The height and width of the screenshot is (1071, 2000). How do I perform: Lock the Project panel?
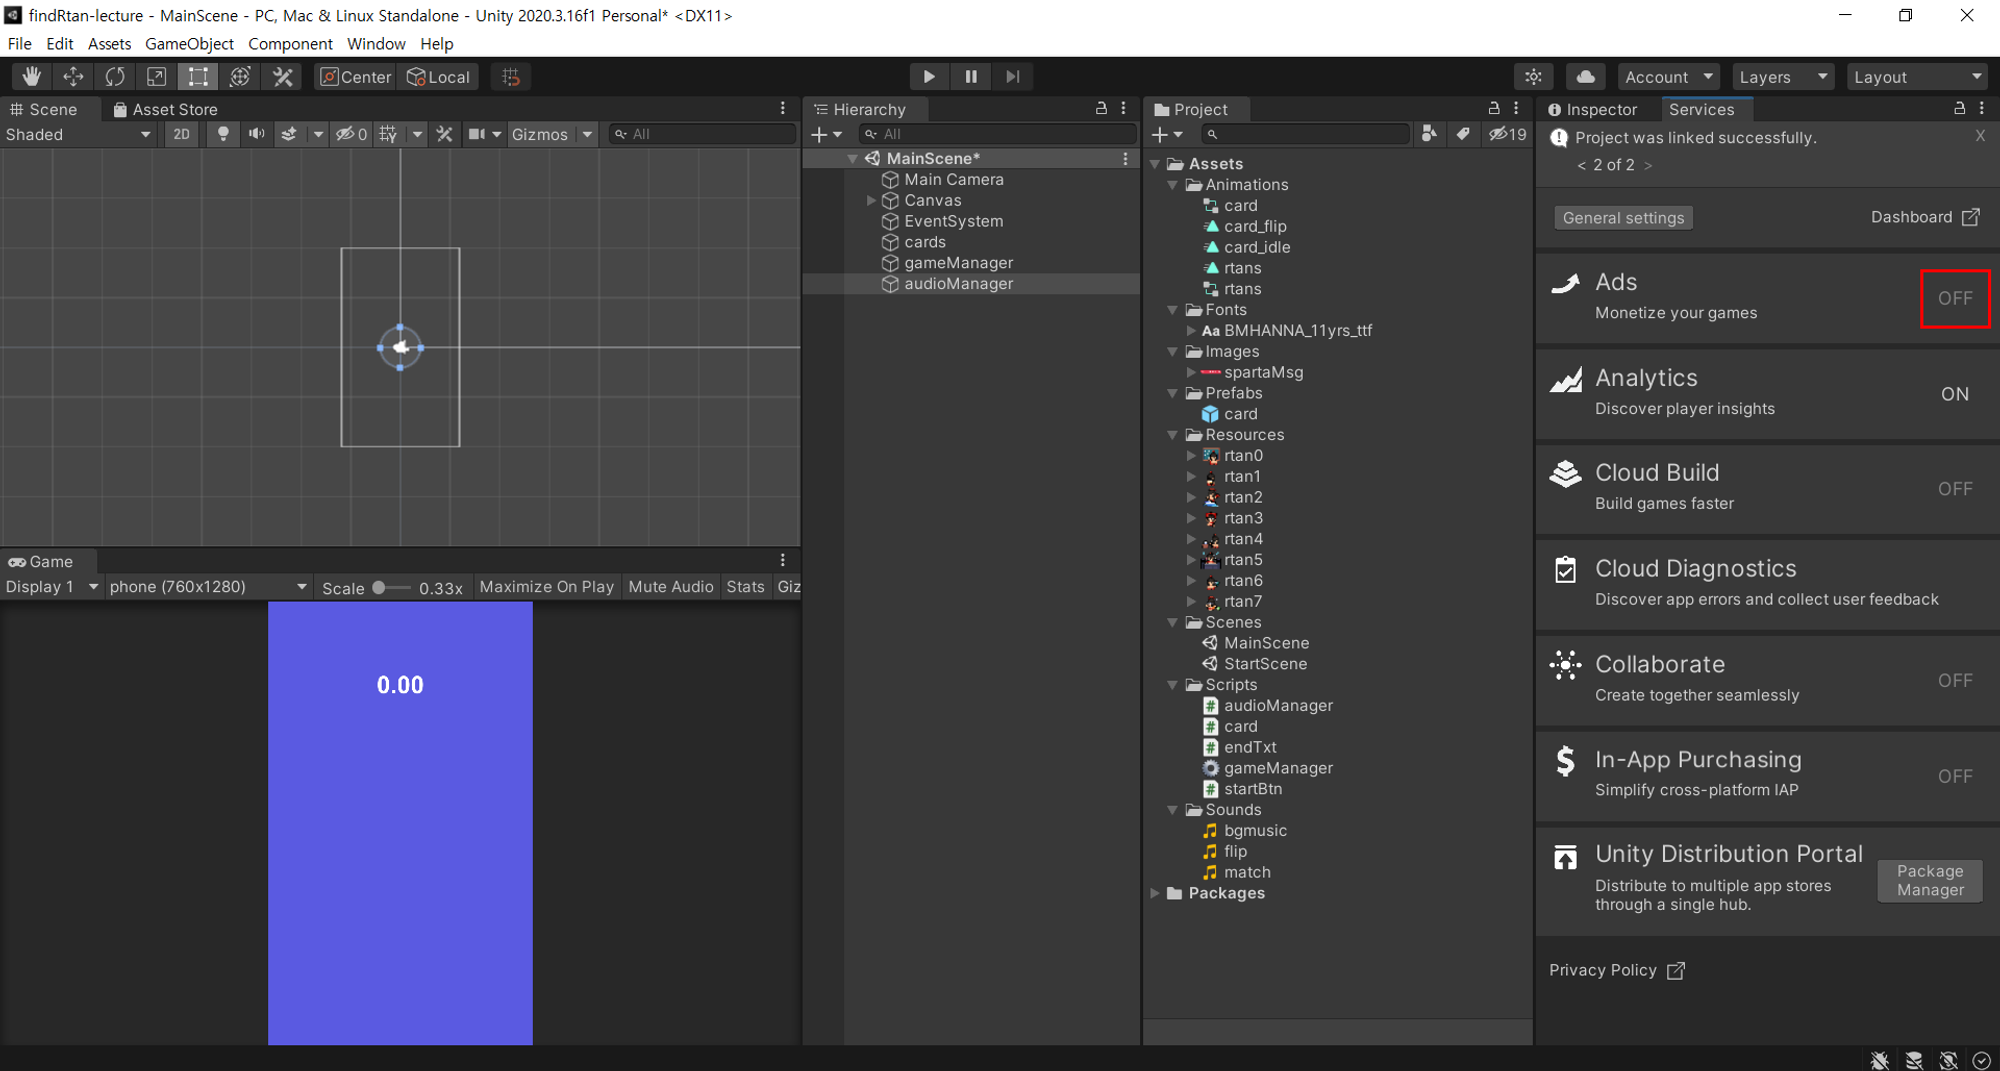tap(1494, 108)
